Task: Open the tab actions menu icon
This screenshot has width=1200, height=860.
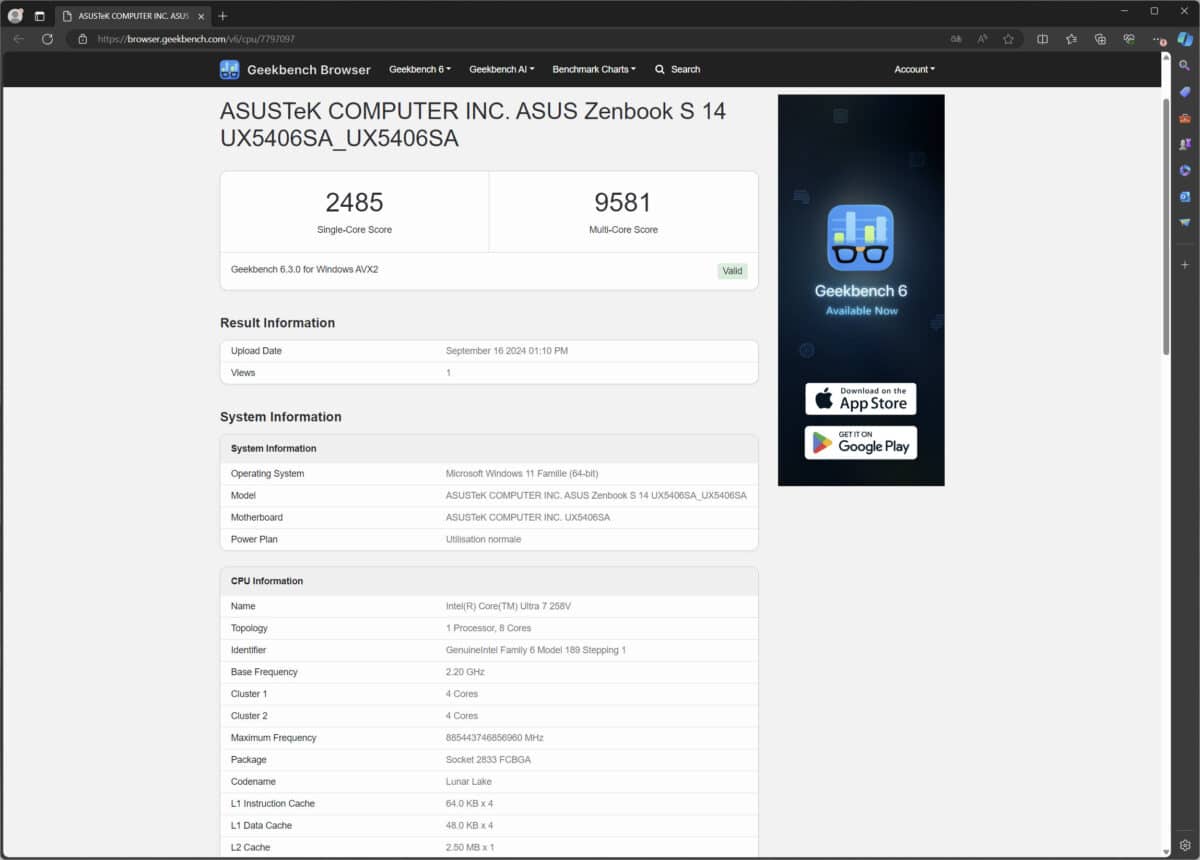Action: [x=40, y=16]
